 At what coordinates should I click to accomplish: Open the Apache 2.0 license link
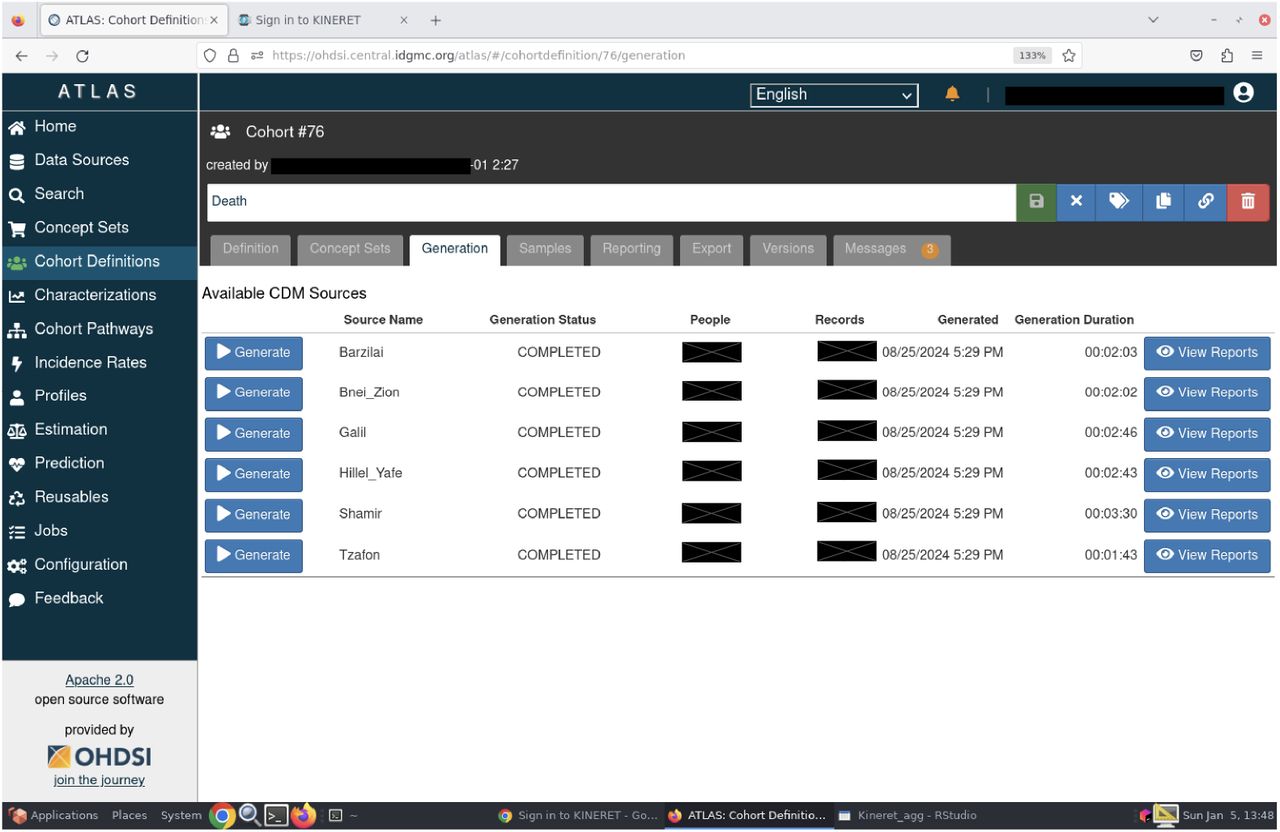coord(99,680)
